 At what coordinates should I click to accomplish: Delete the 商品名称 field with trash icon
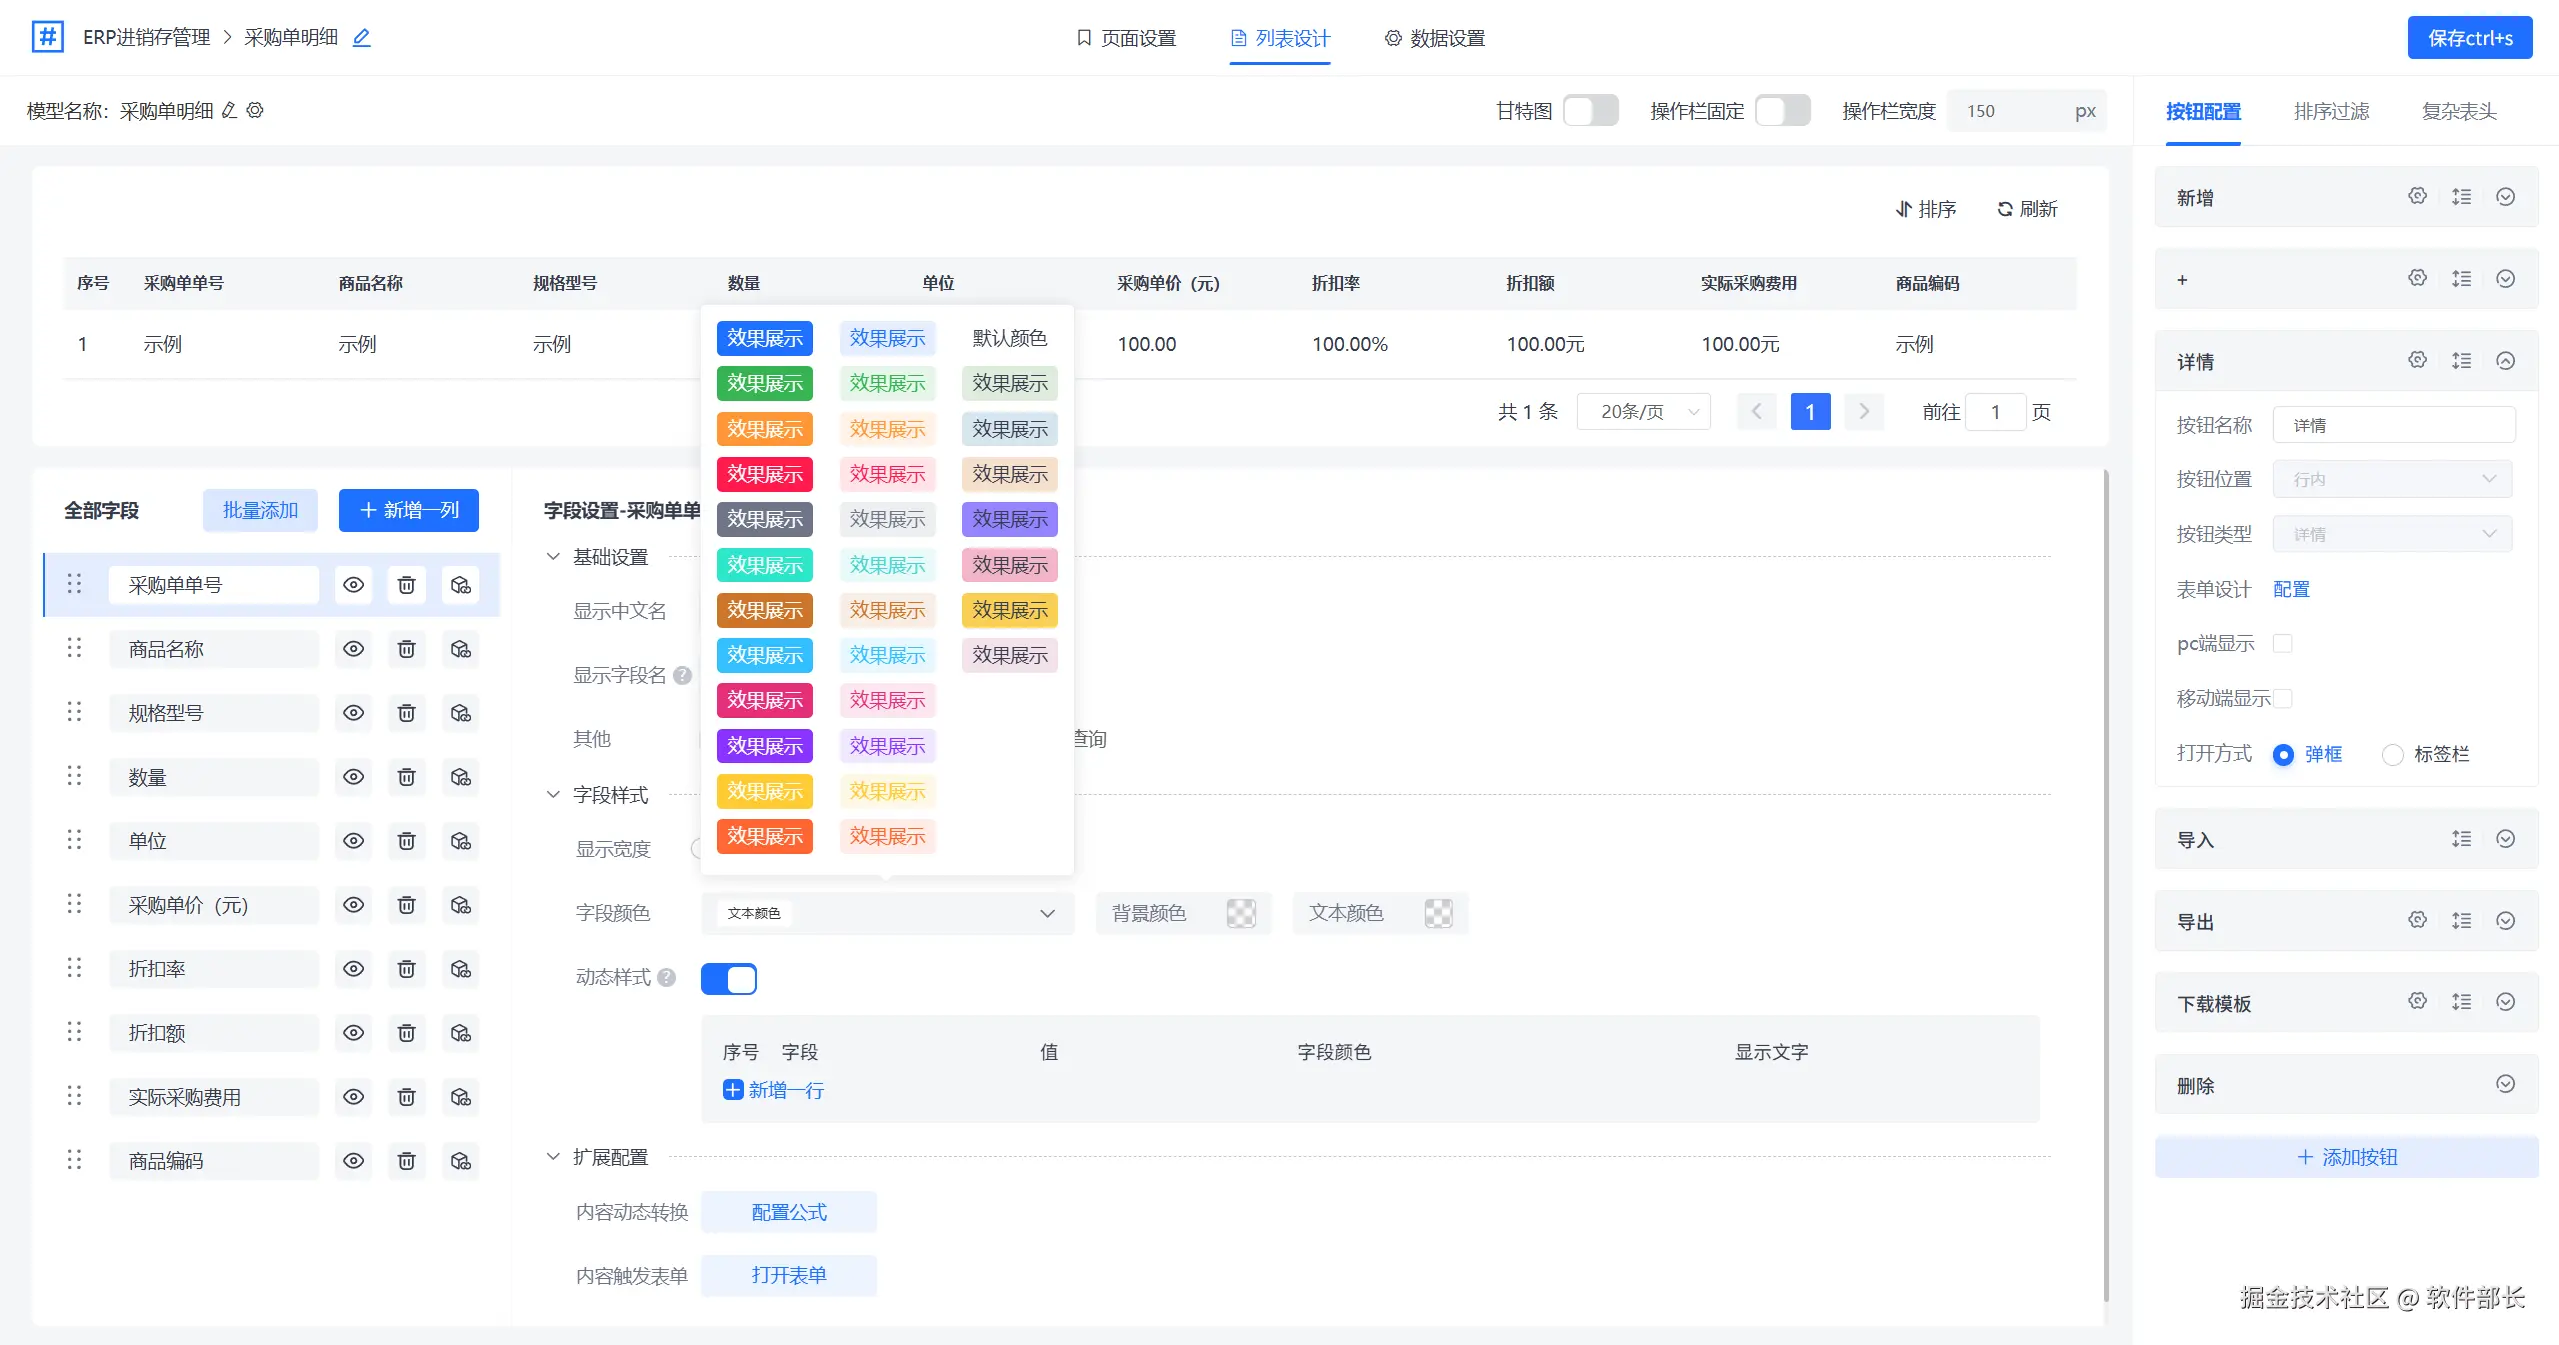pos(406,649)
